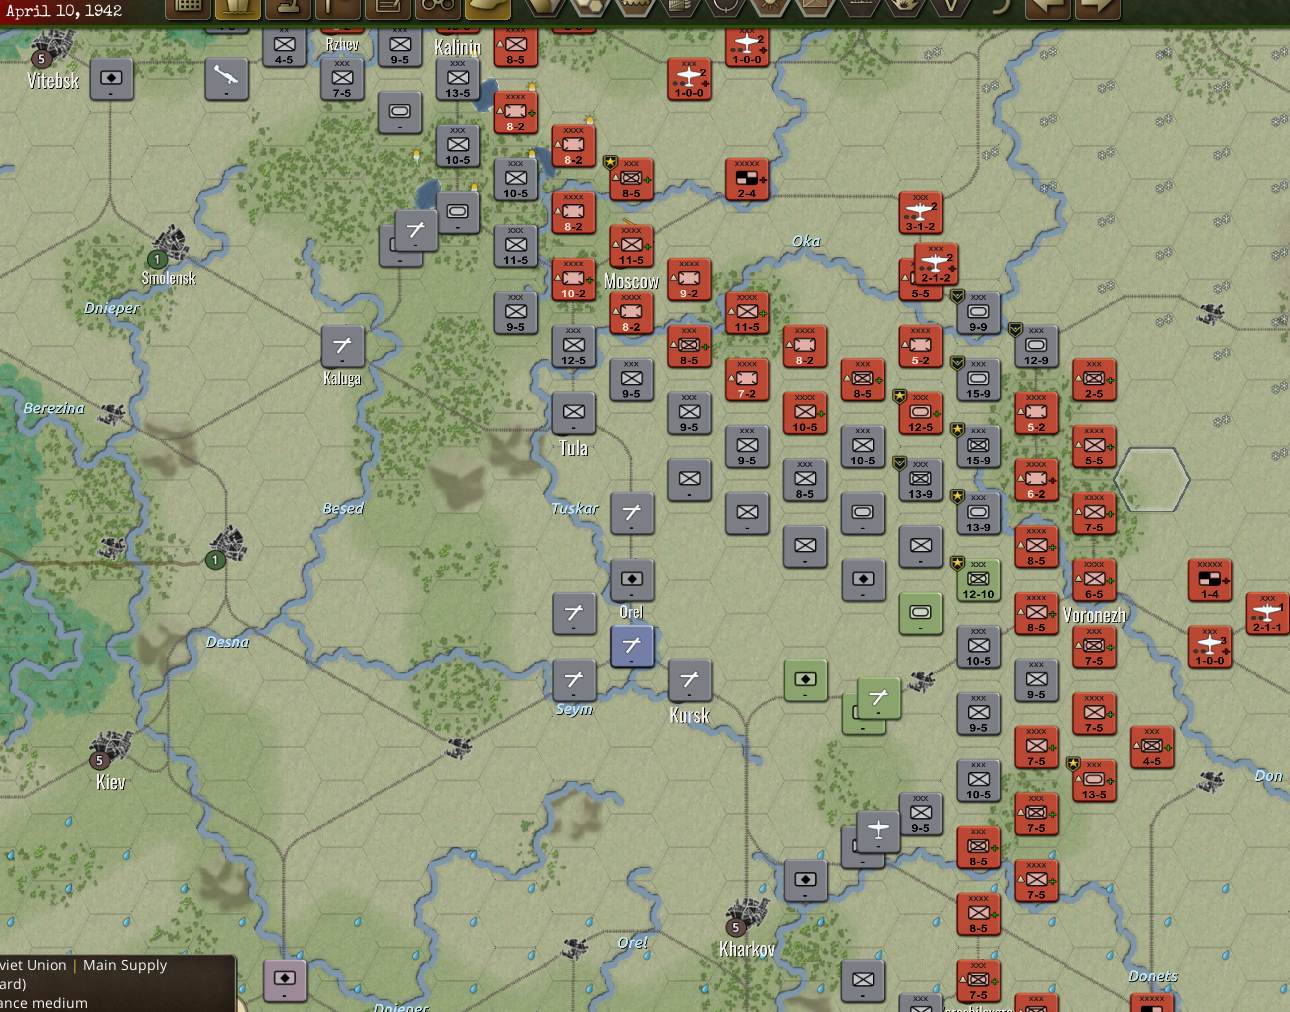Select the Soviet 3-1-2 air unit
1290x1012 pixels.
tap(920, 212)
